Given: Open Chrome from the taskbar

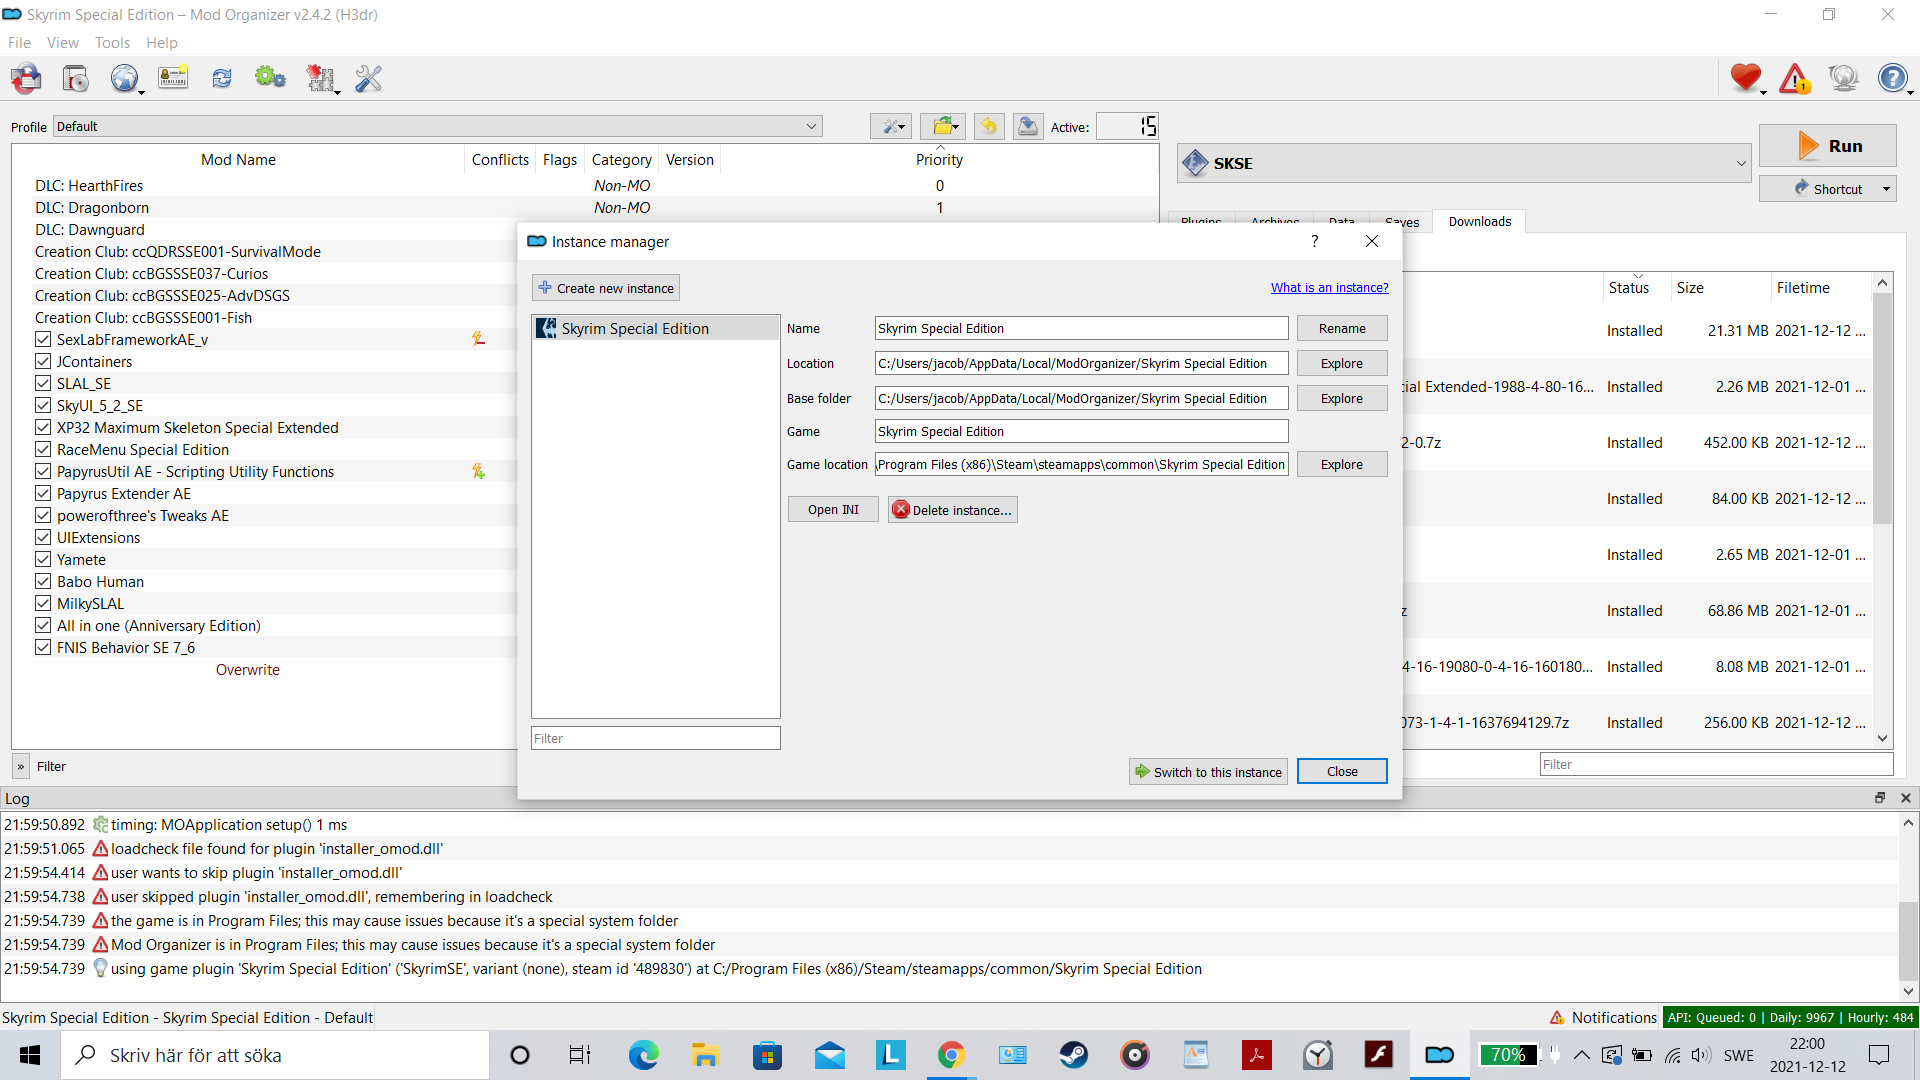Looking at the screenshot, I should coord(950,1055).
